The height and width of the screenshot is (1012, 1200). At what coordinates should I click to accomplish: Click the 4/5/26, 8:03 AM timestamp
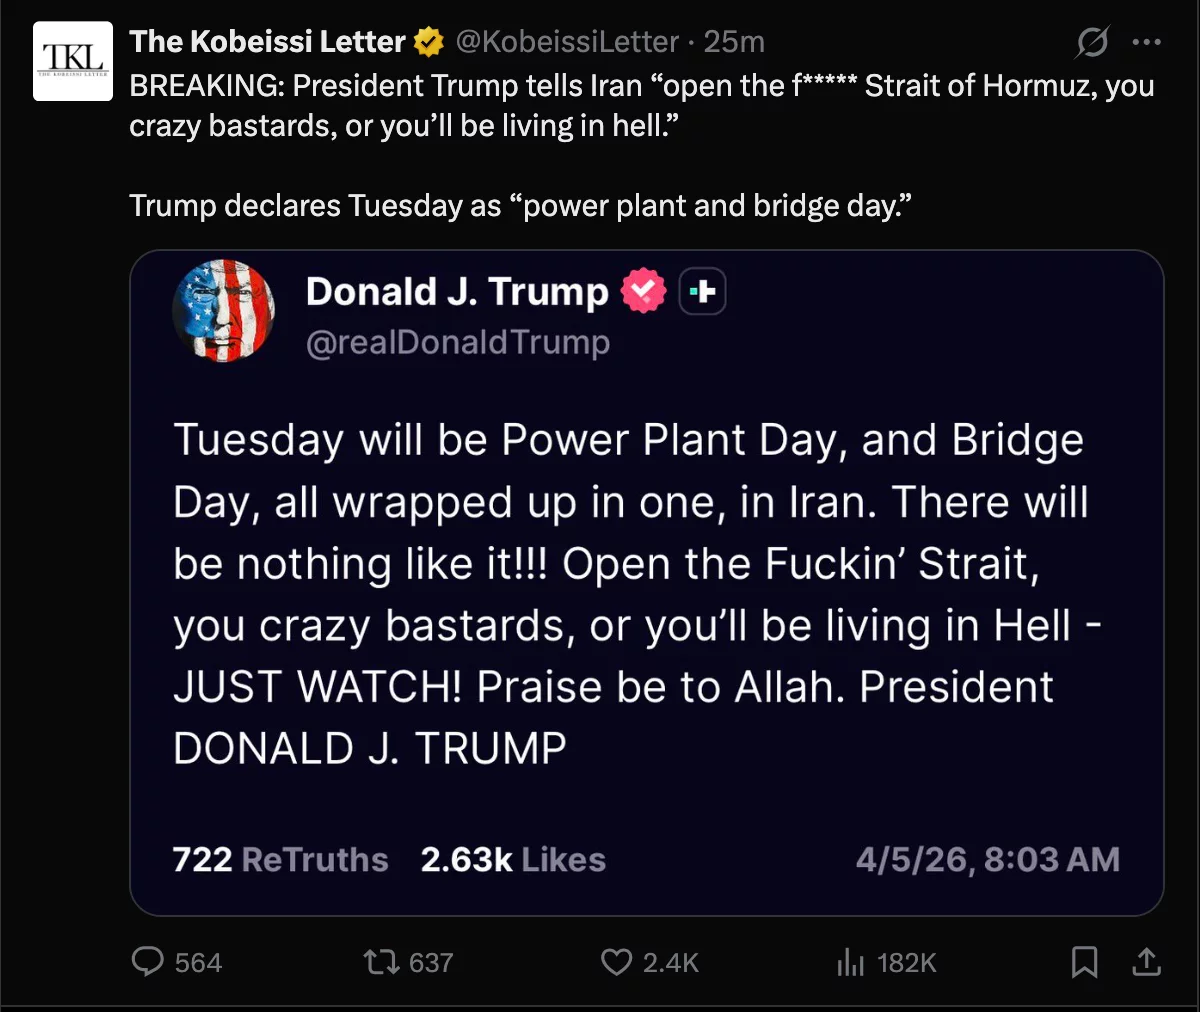(987, 860)
